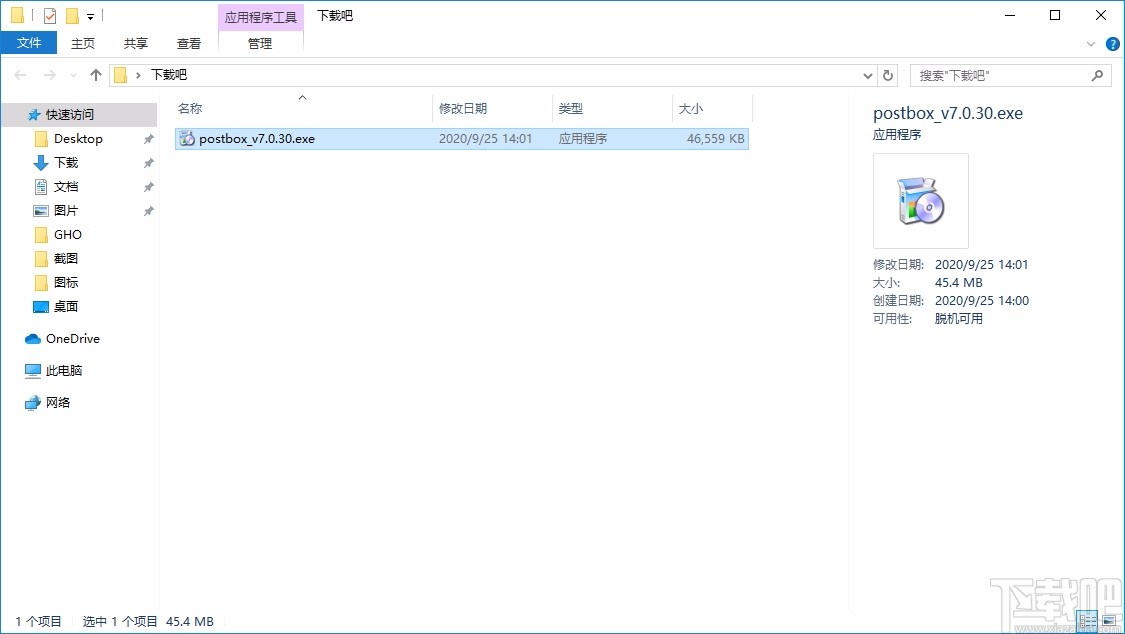Switch to the 主页 ribbon tab
This screenshot has height=634, width=1125.
coord(83,43)
